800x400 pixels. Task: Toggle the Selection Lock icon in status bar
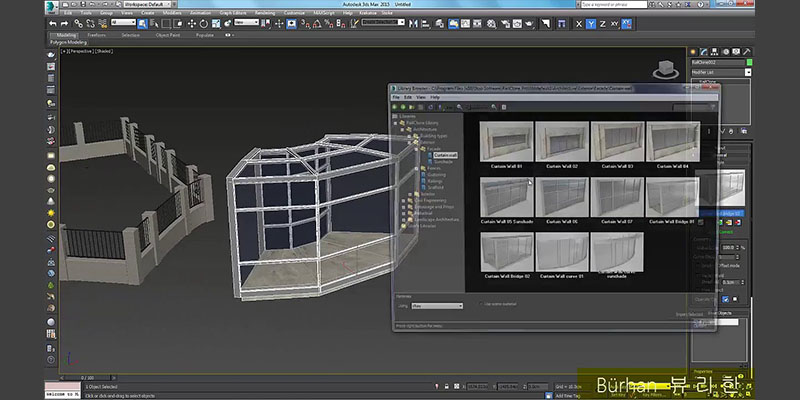coord(447,387)
